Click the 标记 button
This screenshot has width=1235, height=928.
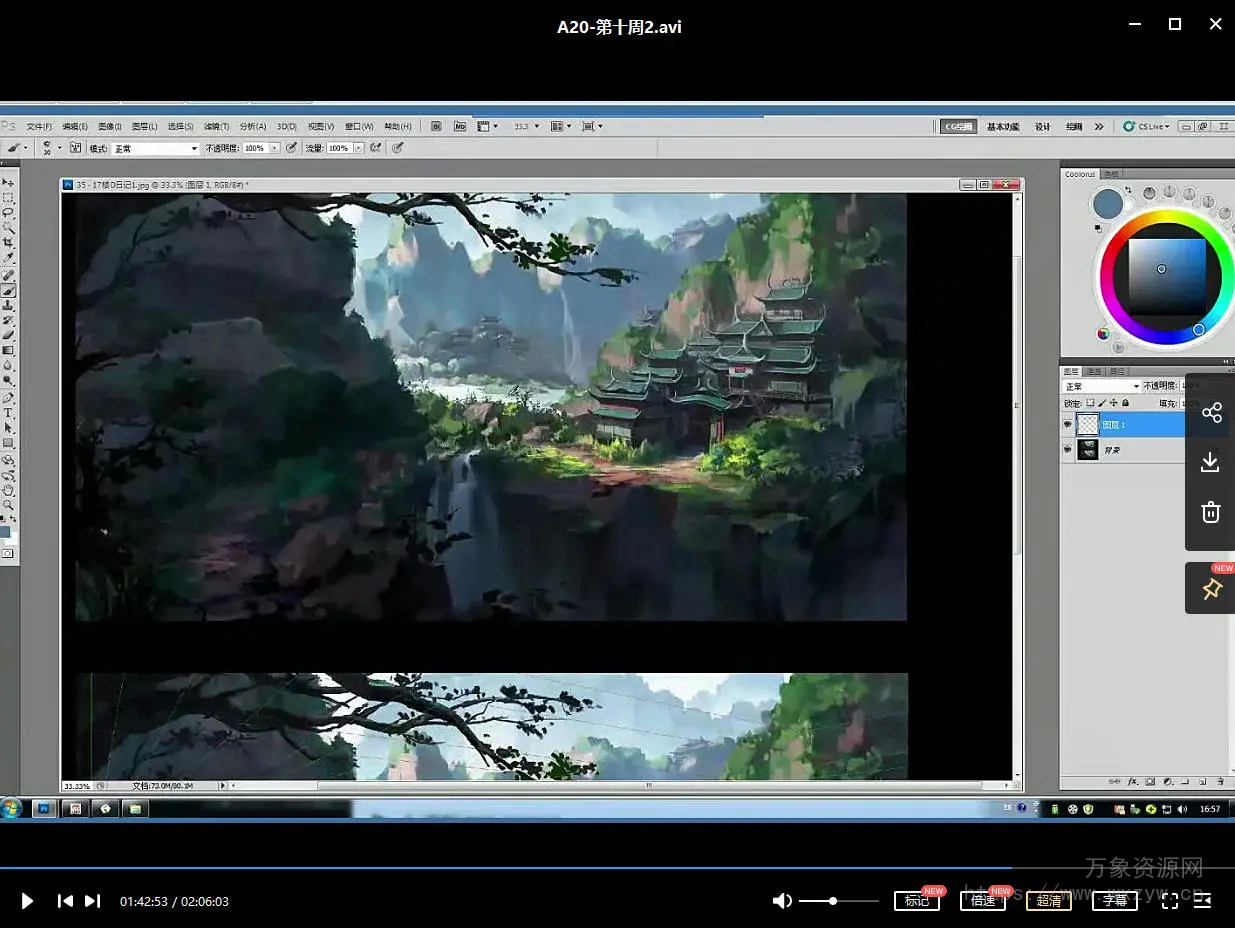tap(916, 901)
